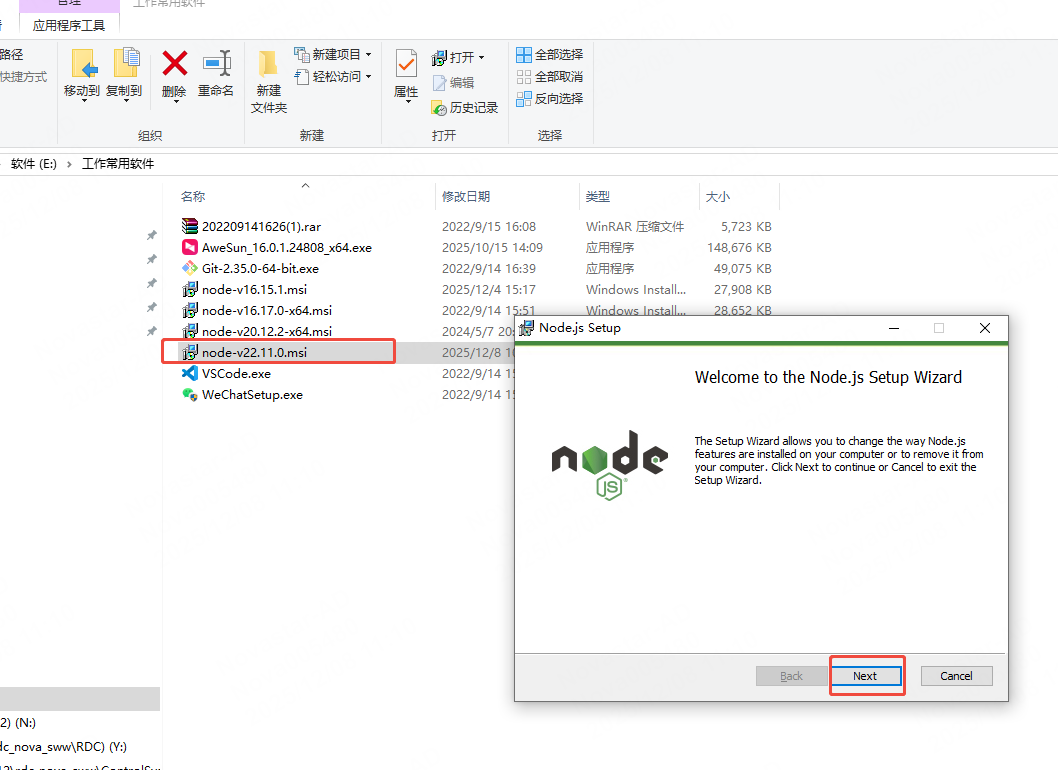Switch to the Application Tools (应用程序工具) tab

(x=69, y=25)
